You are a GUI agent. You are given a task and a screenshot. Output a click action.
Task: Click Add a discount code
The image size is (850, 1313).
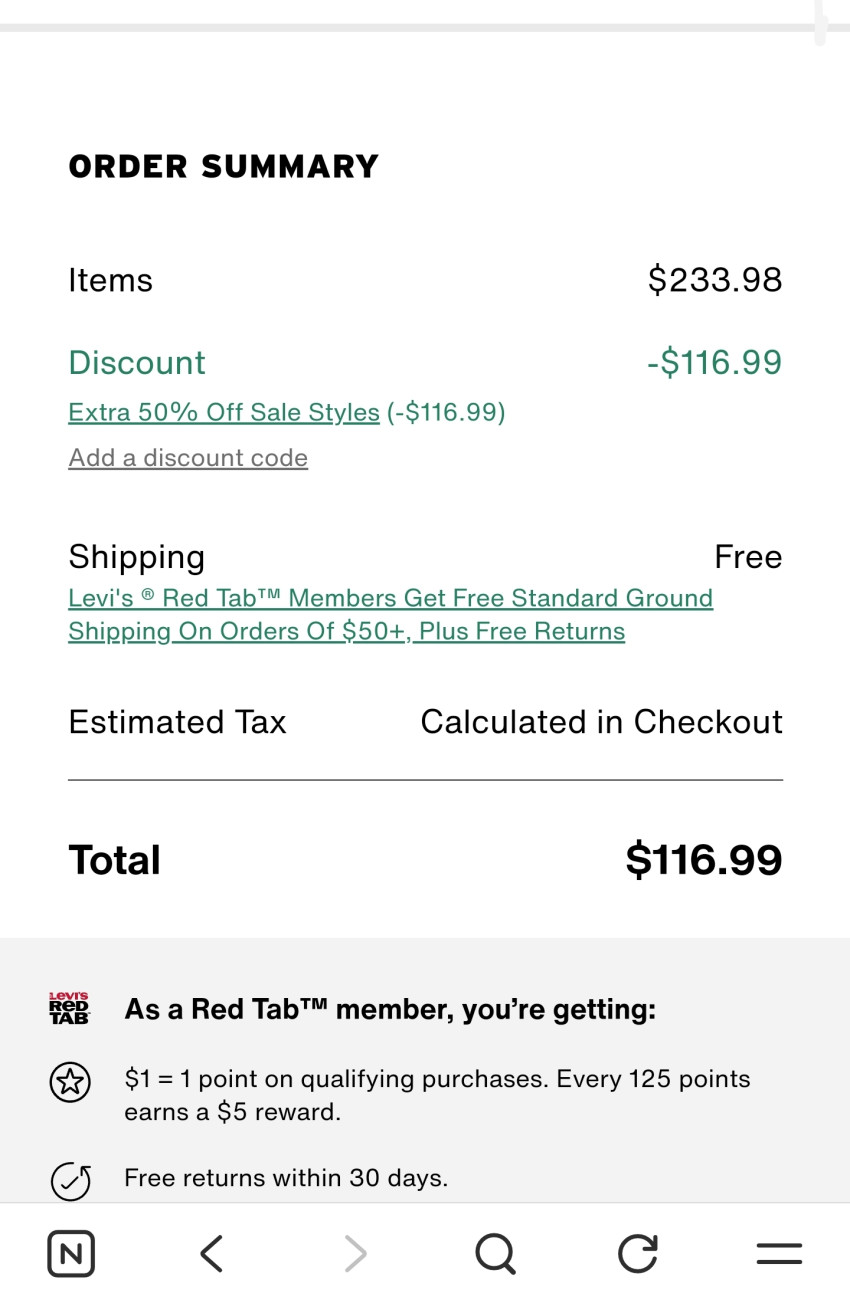(188, 458)
